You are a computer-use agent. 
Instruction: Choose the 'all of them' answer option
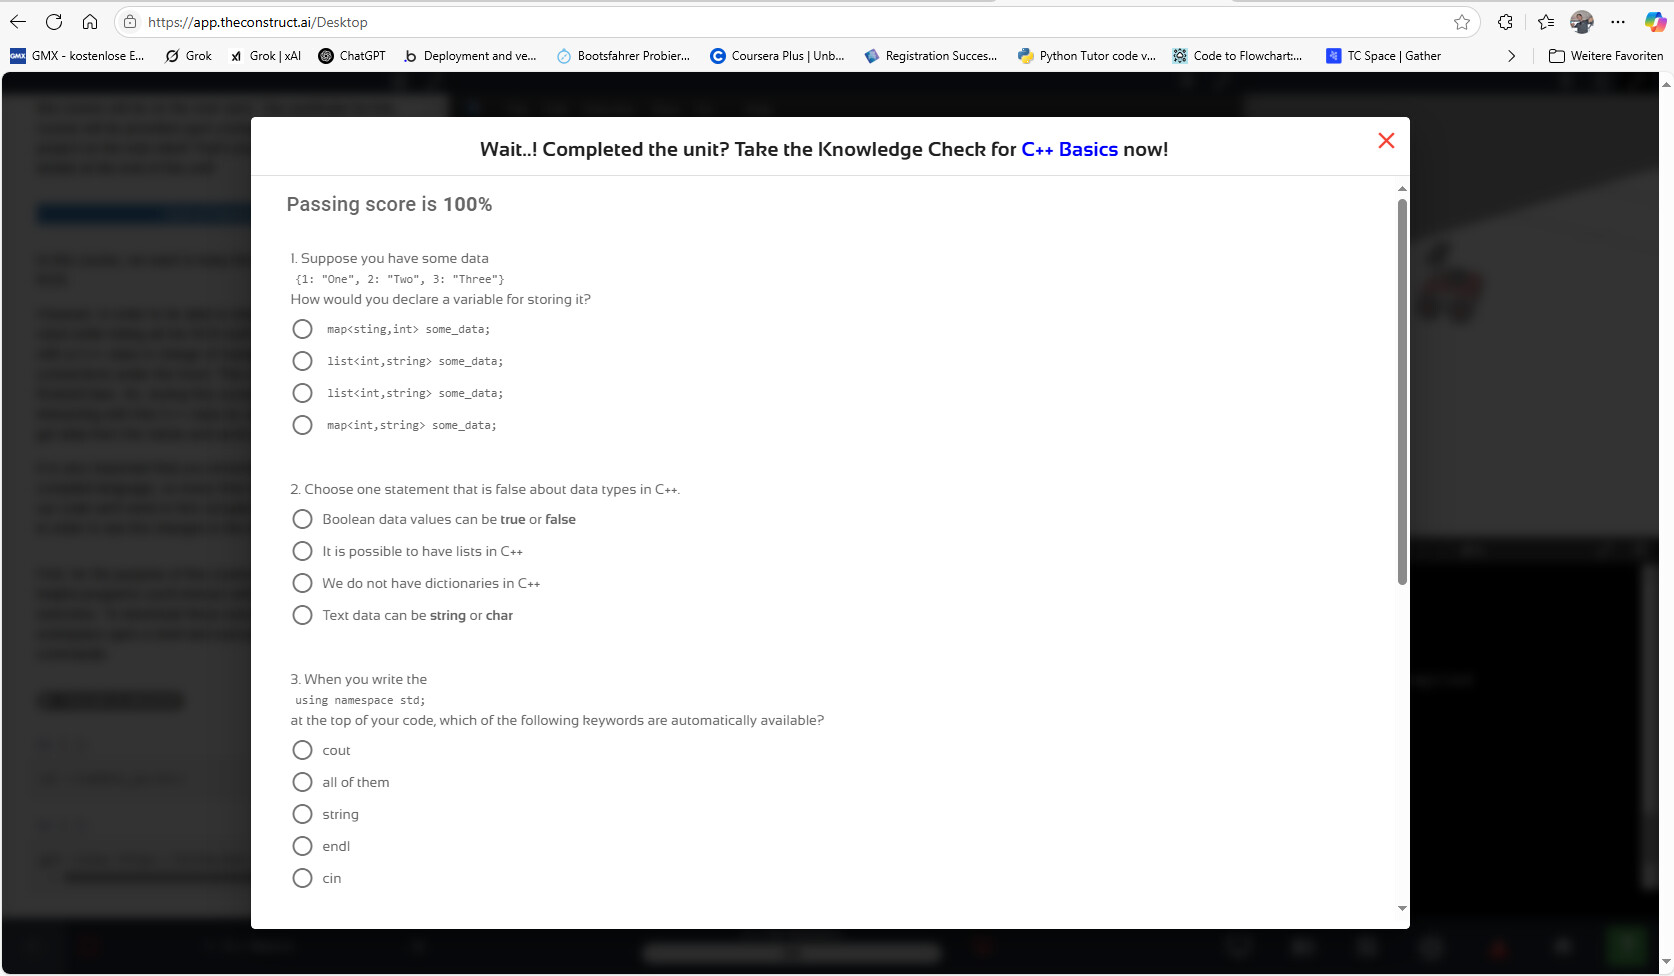[x=302, y=782]
